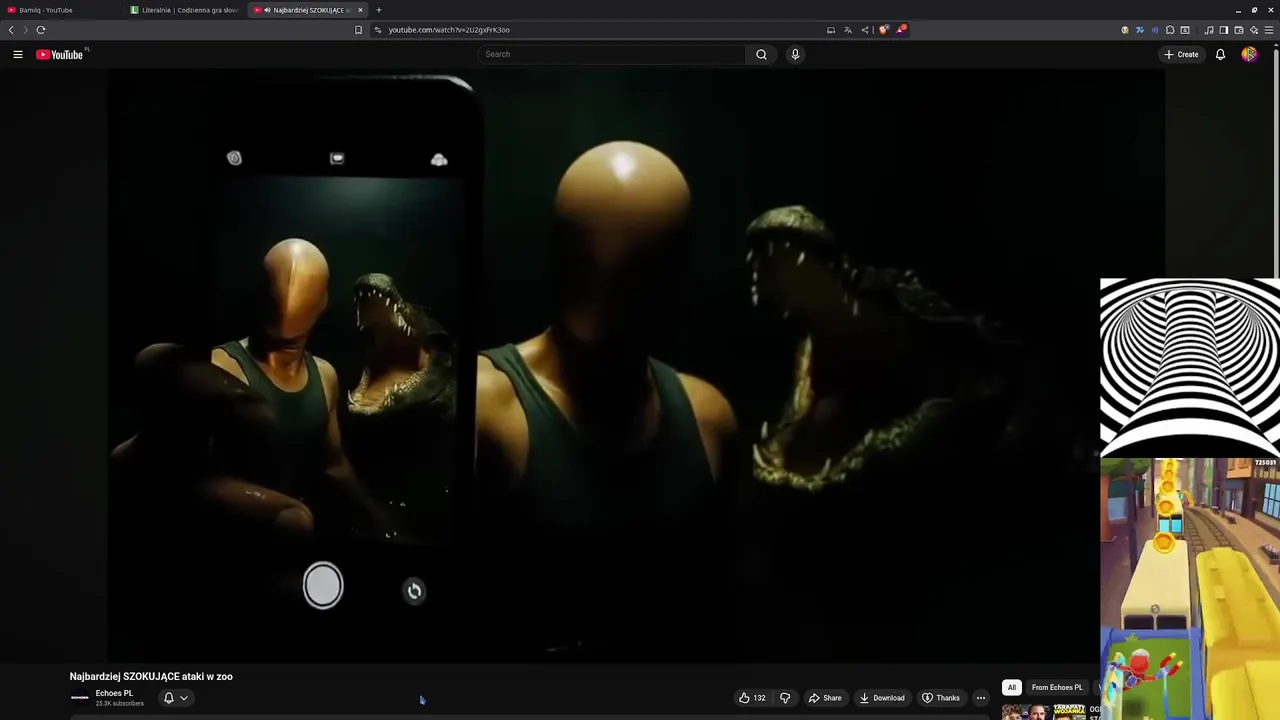Open the Echoes PL channel name link

click(114, 693)
